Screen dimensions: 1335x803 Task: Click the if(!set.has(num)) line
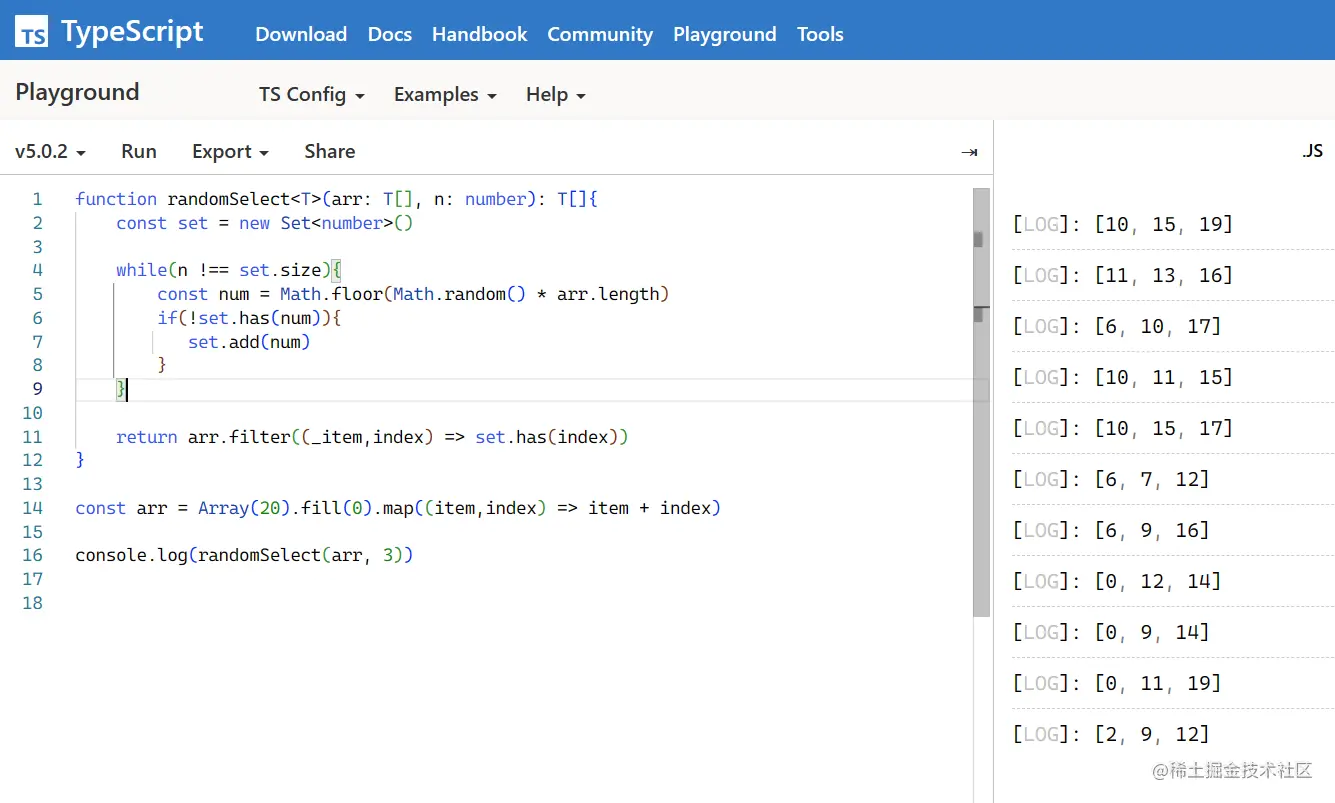(250, 318)
